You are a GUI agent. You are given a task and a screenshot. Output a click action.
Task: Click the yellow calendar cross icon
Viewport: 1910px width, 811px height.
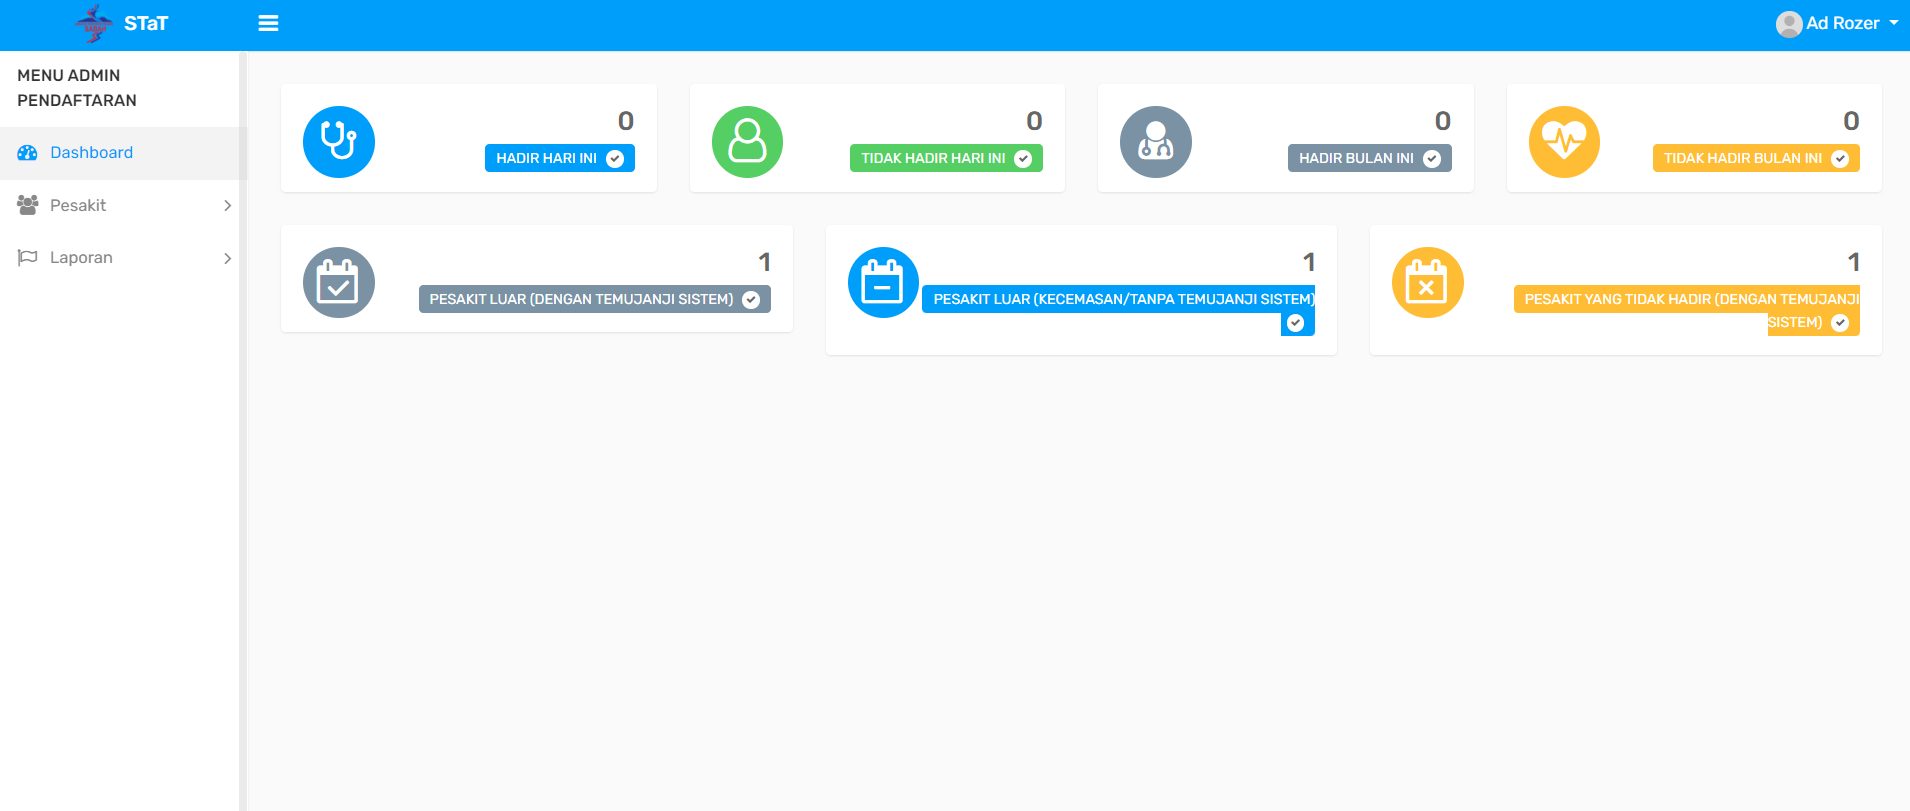click(1427, 283)
